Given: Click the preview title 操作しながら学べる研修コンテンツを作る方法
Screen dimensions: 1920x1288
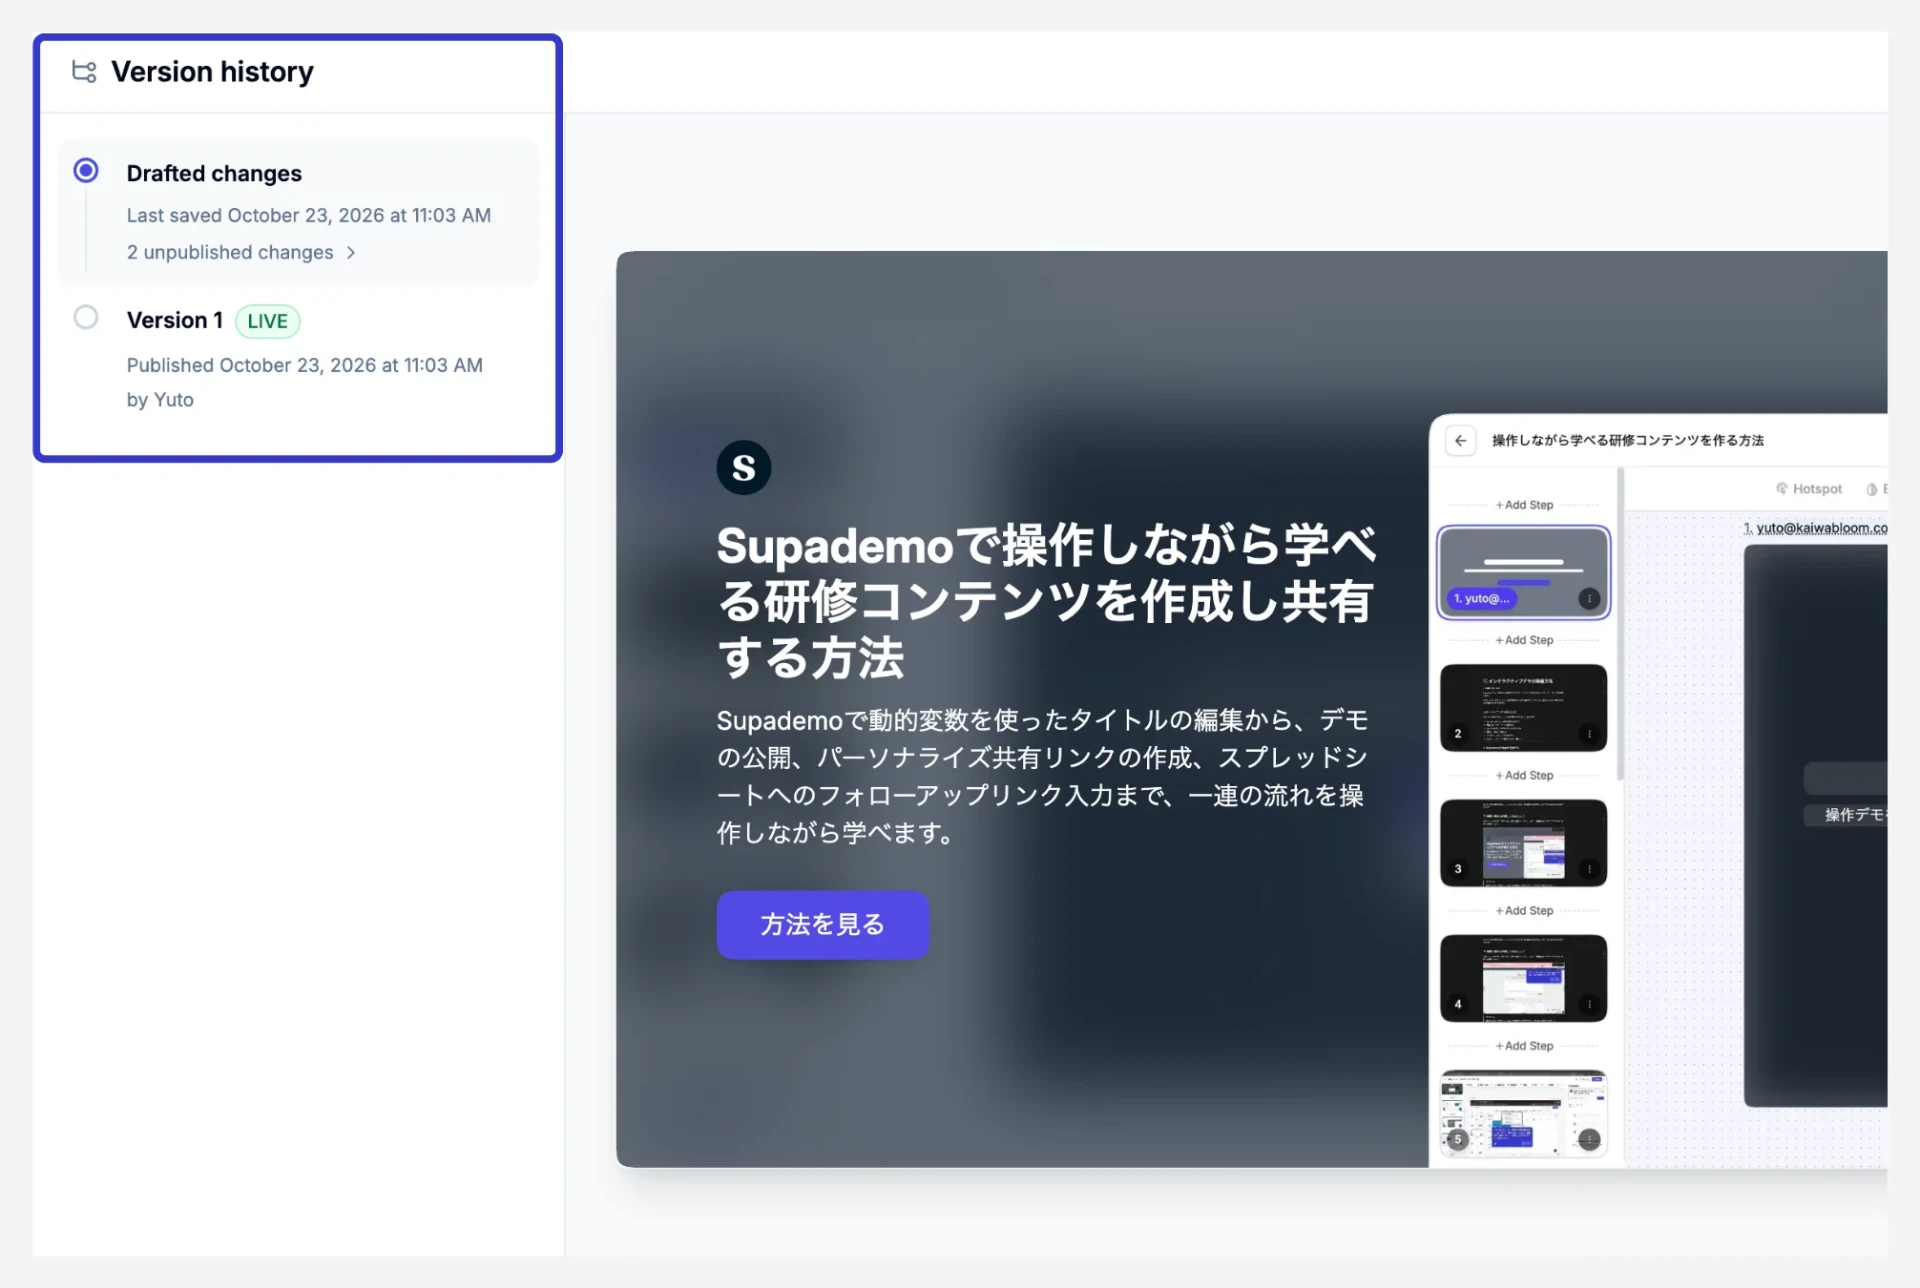Looking at the screenshot, I should coord(1628,441).
